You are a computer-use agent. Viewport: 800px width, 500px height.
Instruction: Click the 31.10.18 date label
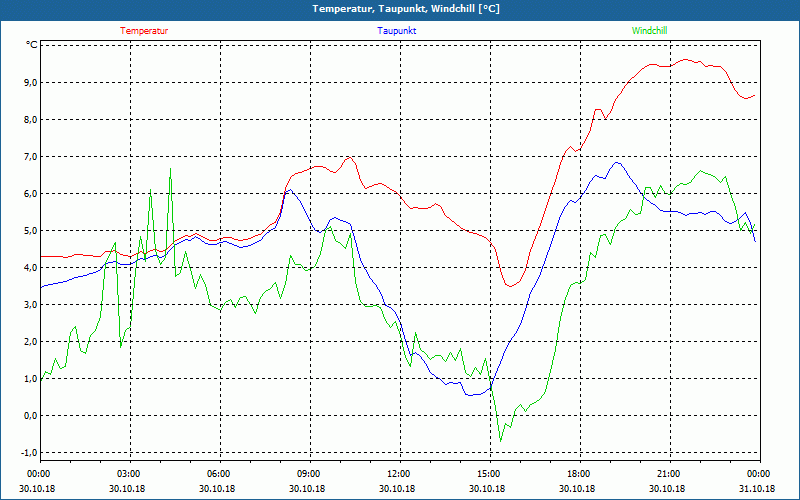tap(757, 488)
